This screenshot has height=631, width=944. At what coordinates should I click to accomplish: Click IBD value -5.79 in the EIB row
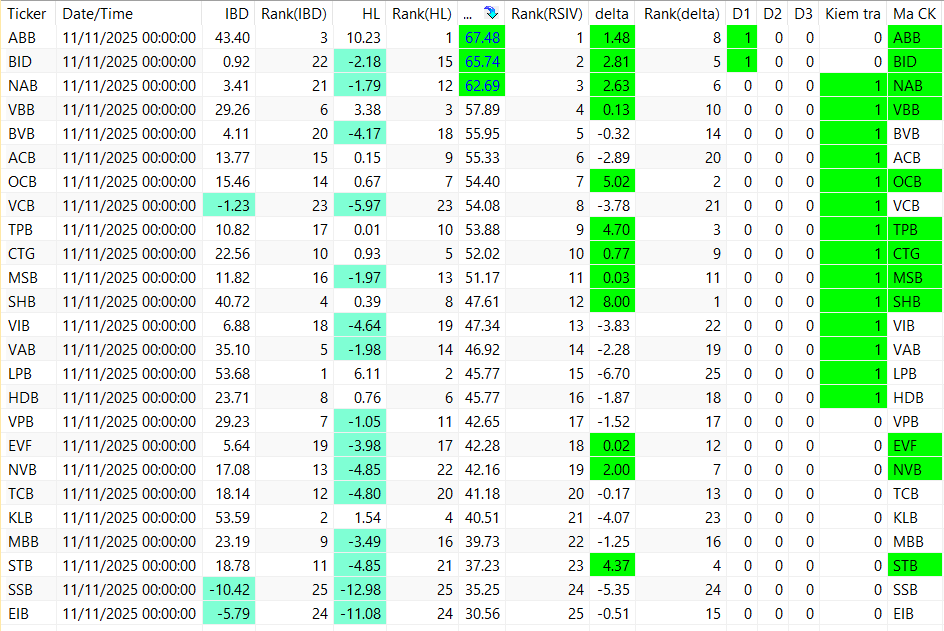(229, 614)
